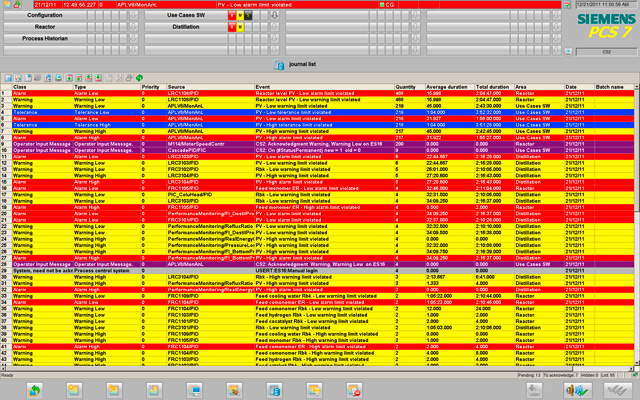Viewport: 640px width, 400px height.
Task: Click the Average duration column header
Action: coord(446,87)
